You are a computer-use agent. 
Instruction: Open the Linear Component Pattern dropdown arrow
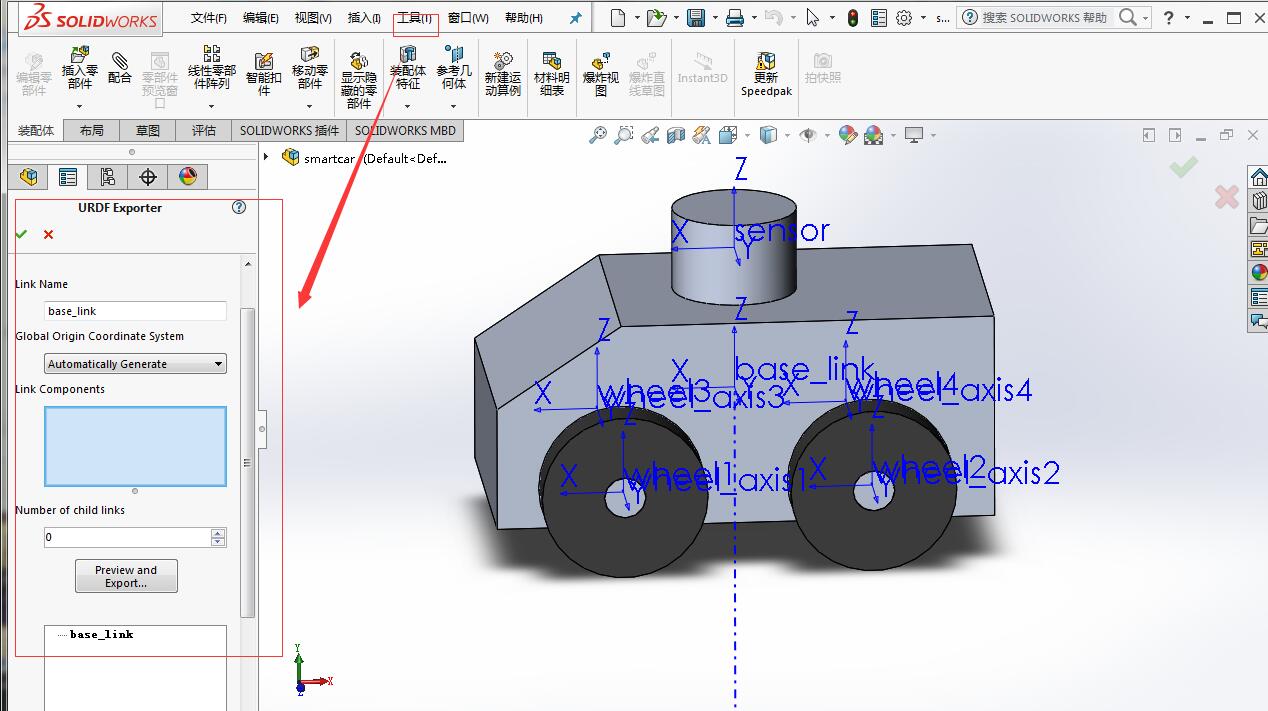[x=212, y=105]
